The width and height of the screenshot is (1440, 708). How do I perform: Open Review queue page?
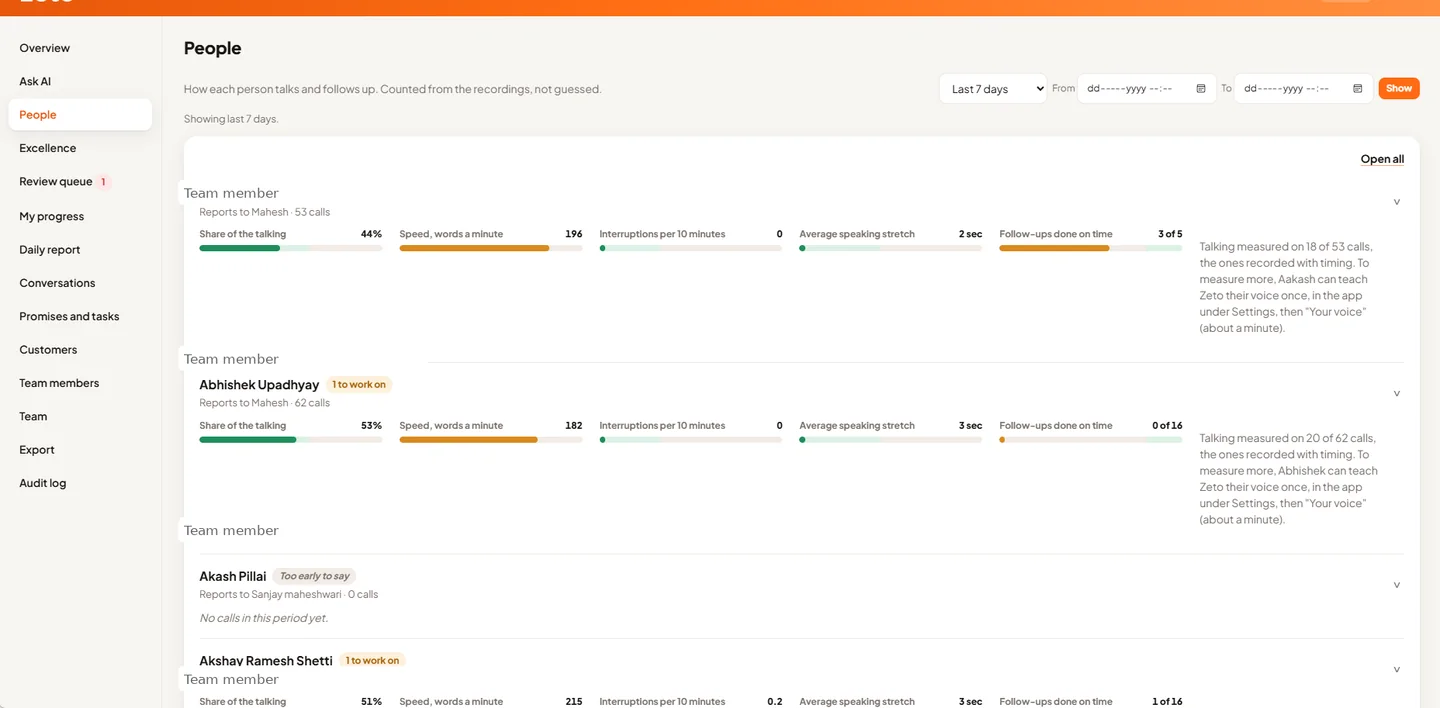(80, 182)
